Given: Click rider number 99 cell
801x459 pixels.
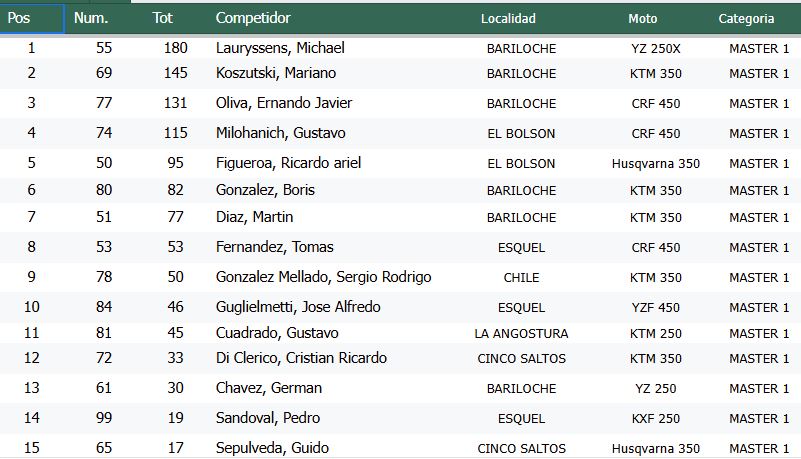Looking at the screenshot, I should click(104, 418).
